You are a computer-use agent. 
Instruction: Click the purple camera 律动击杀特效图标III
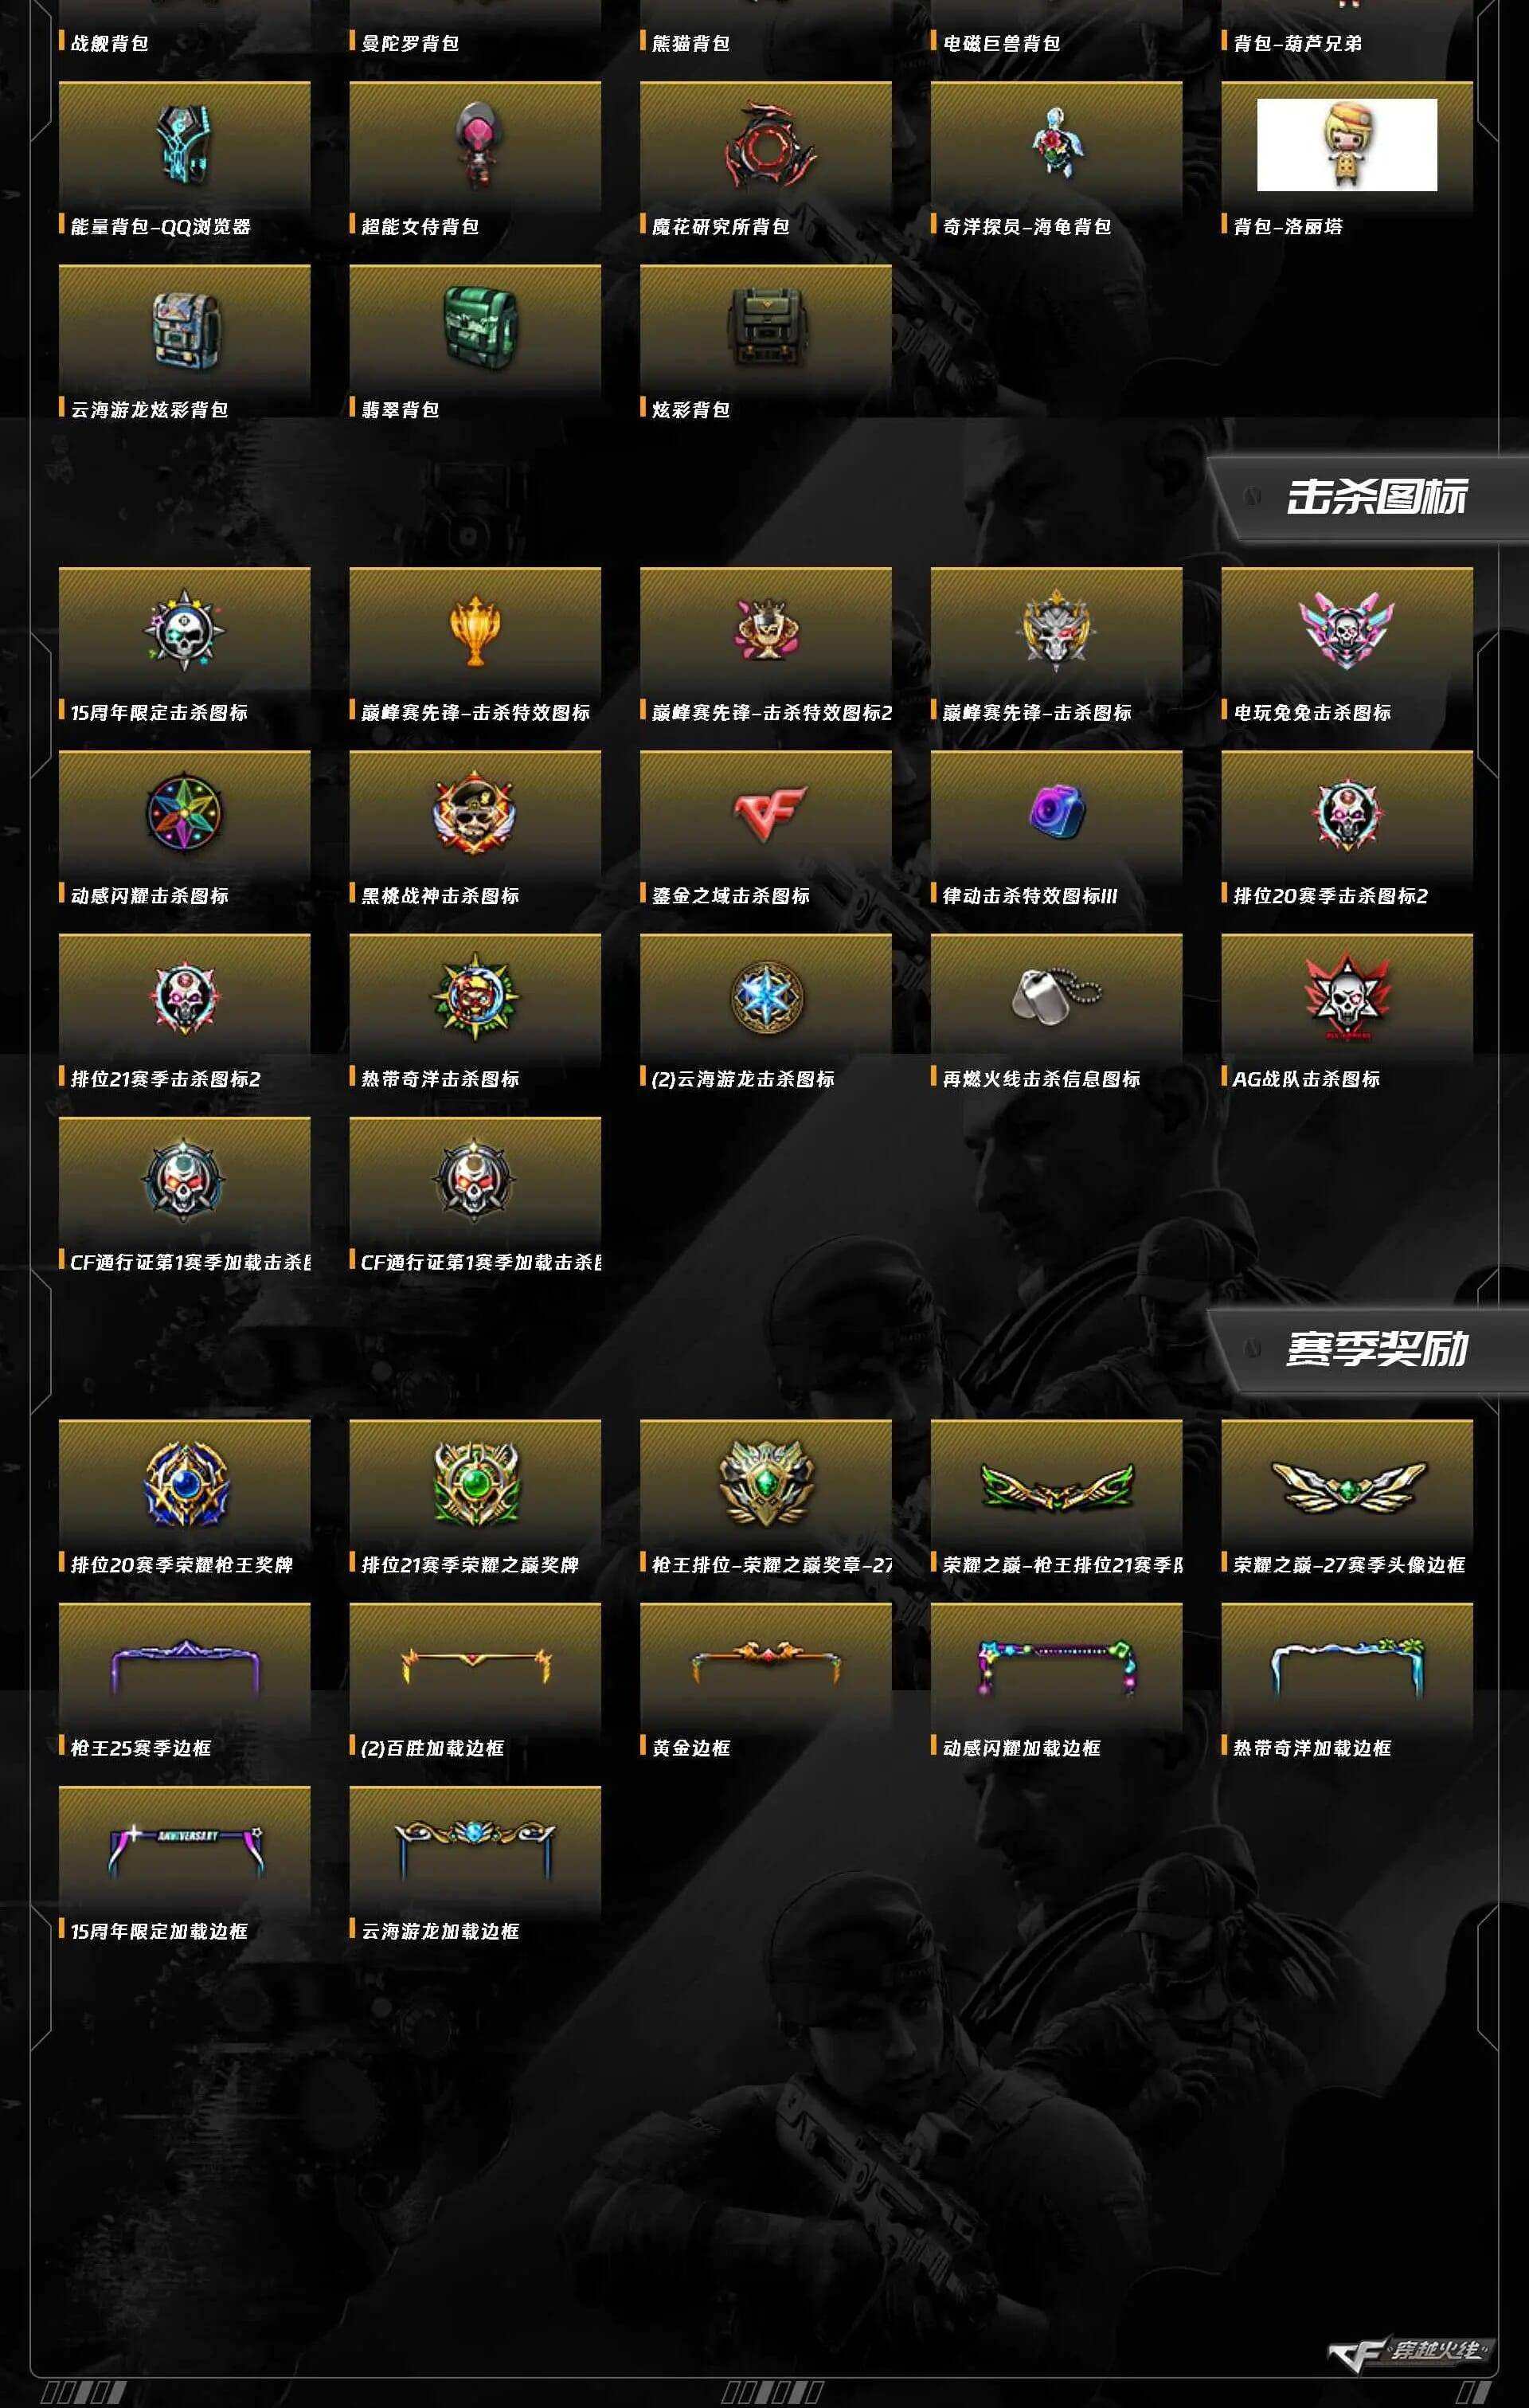pyautogui.click(x=1056, y=812)
